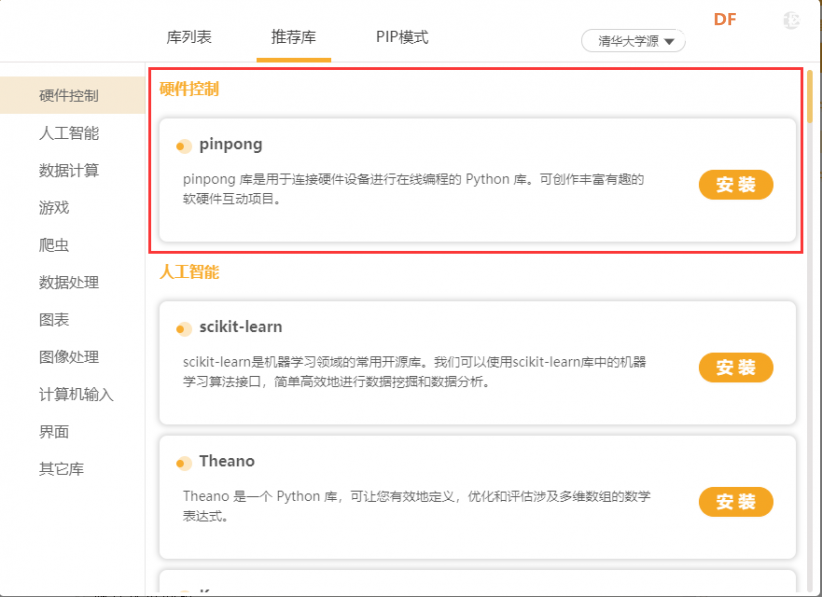Select the 推荐库 tab
822x597 pixels.
coord(294,37)
